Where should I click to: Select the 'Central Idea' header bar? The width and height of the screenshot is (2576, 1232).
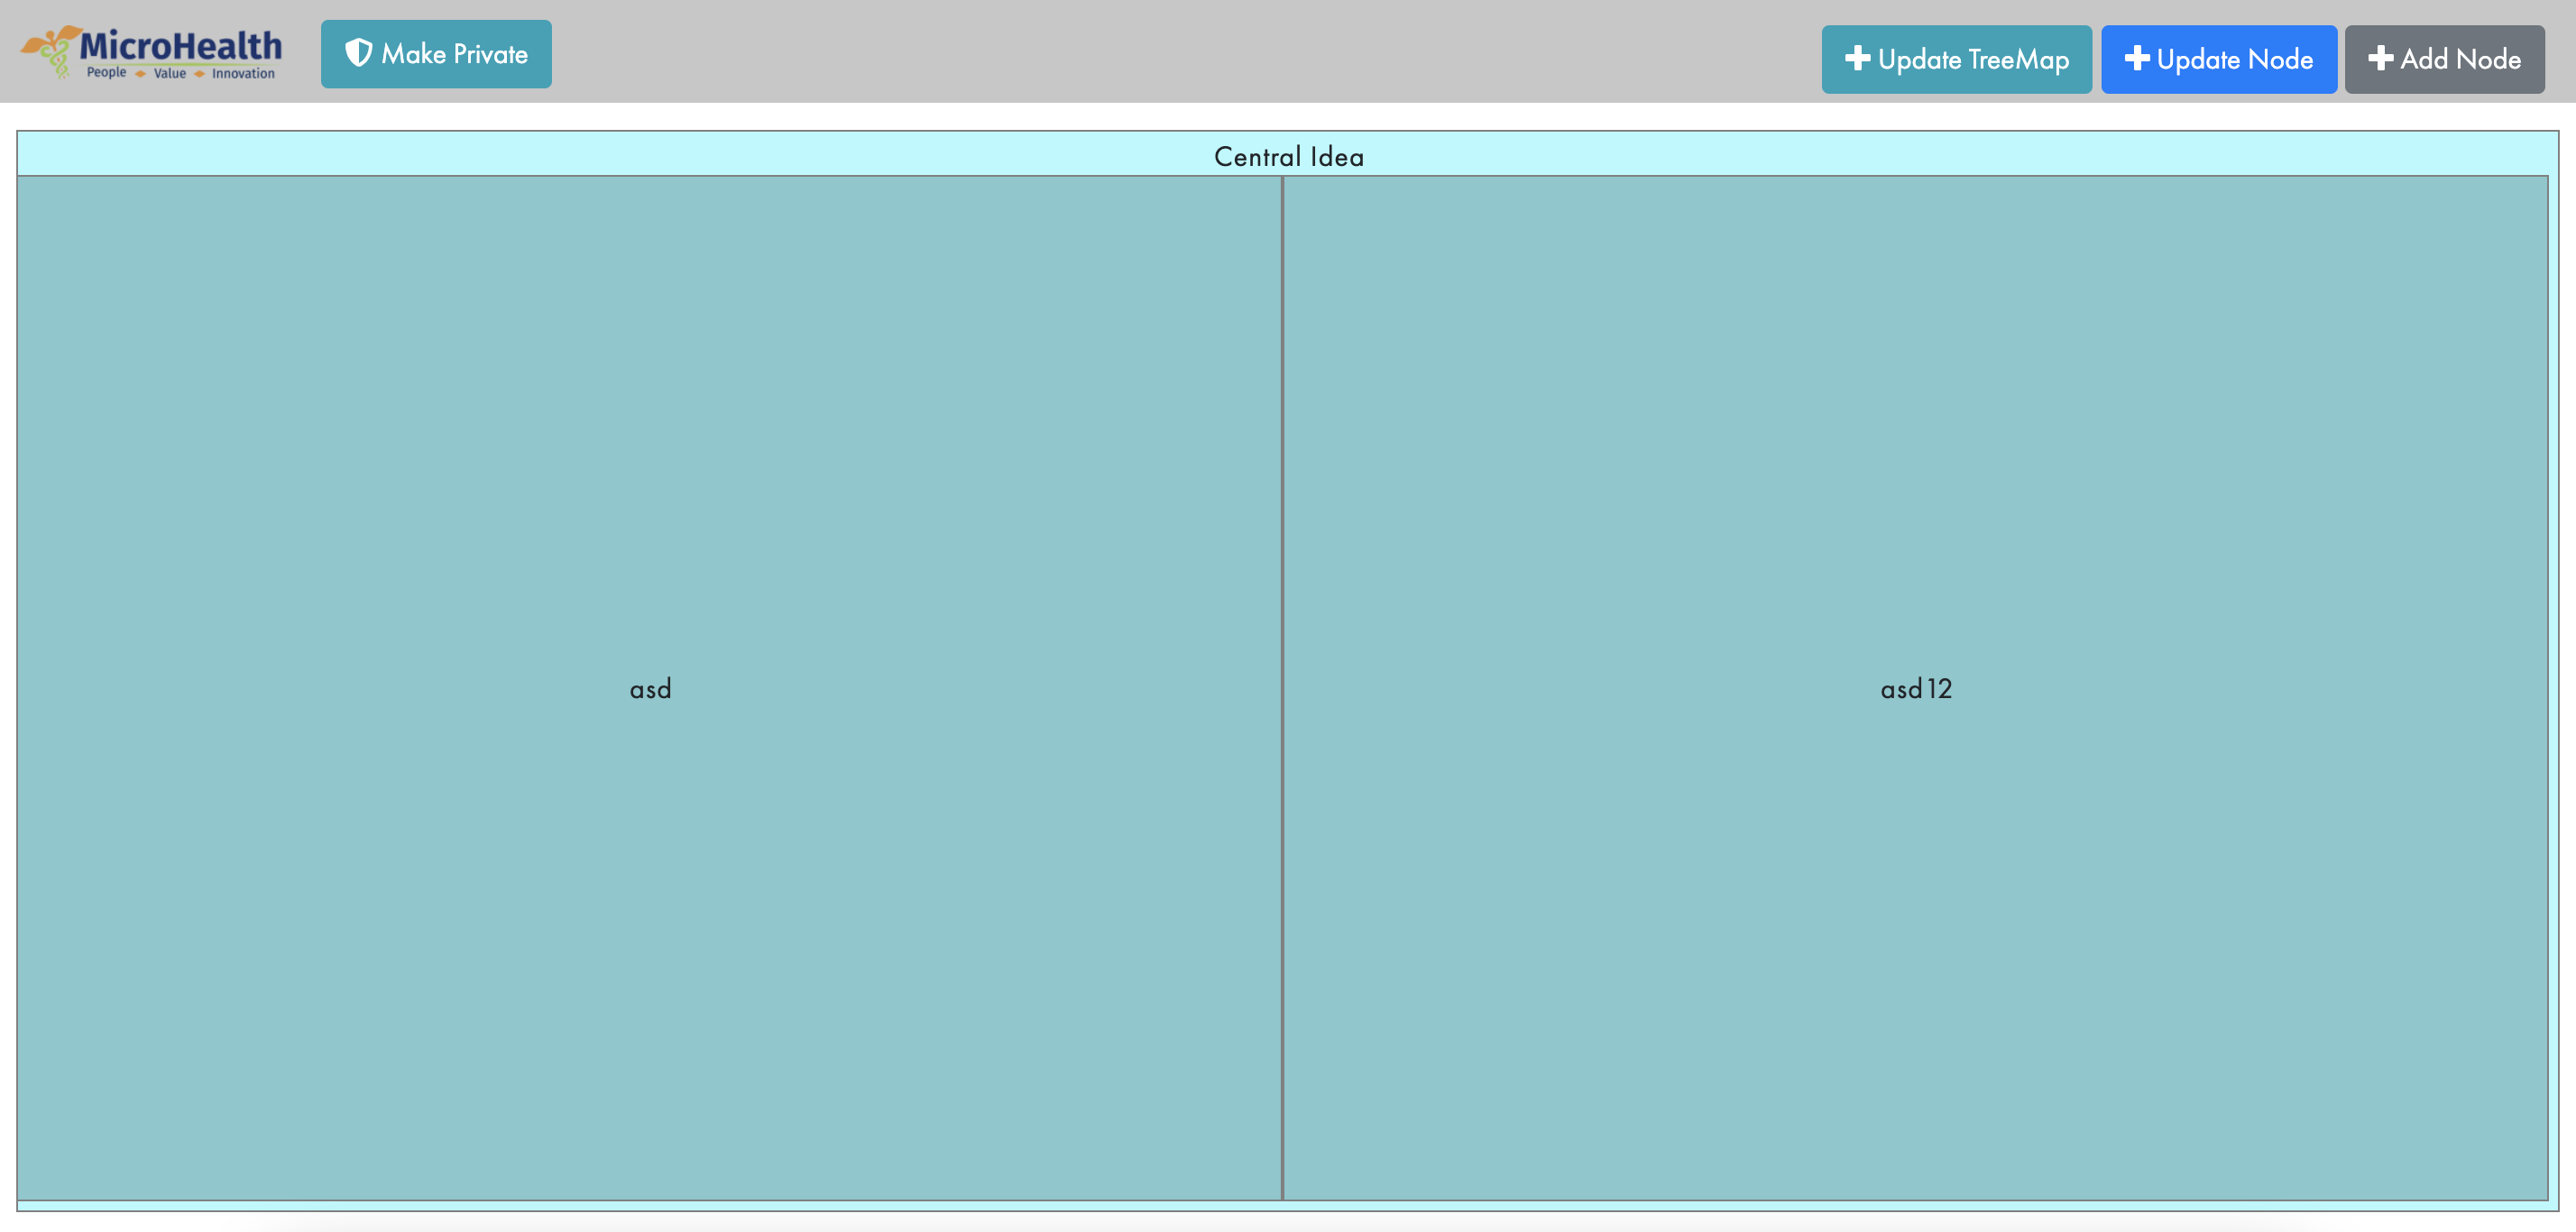(1288, 155)
